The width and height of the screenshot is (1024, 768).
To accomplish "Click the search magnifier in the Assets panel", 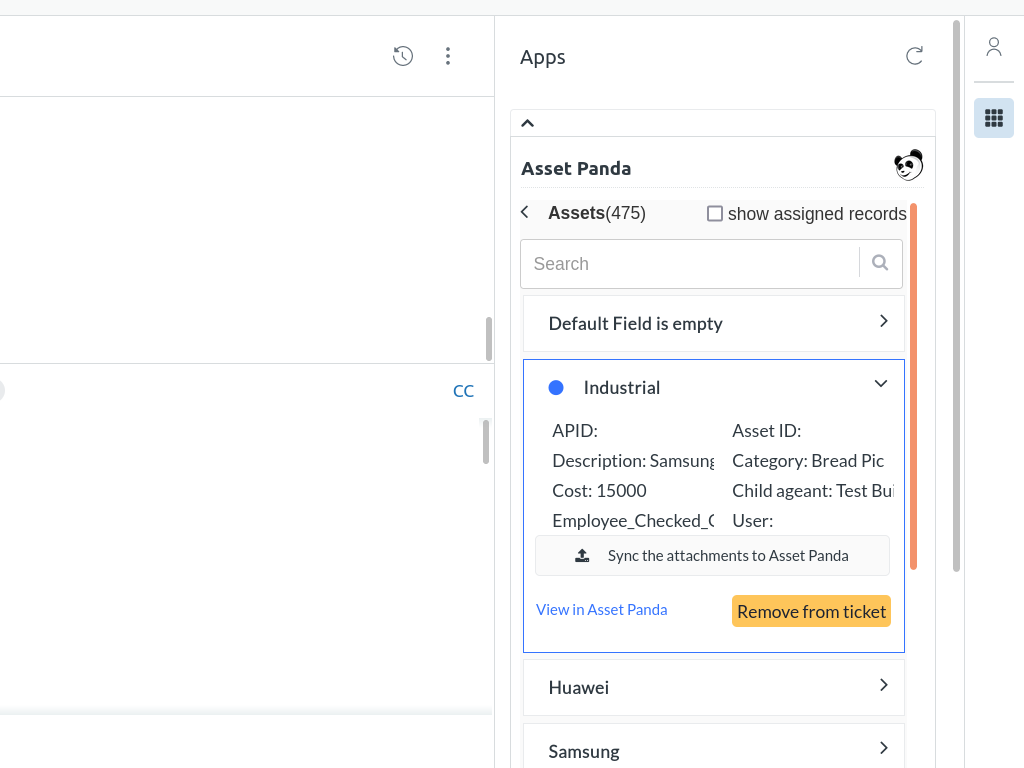I will point(879,262).
